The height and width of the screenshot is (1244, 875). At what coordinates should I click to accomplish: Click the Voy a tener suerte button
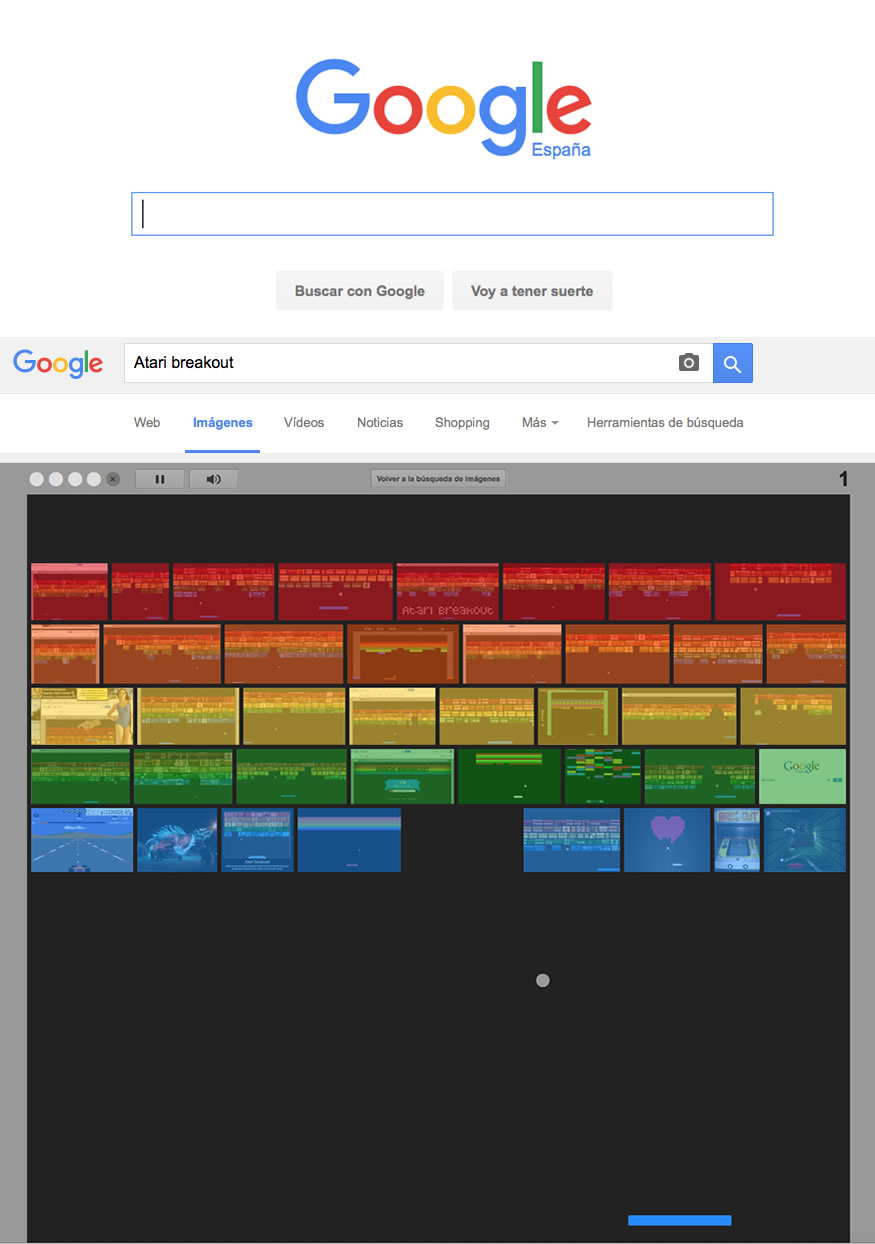532,291
